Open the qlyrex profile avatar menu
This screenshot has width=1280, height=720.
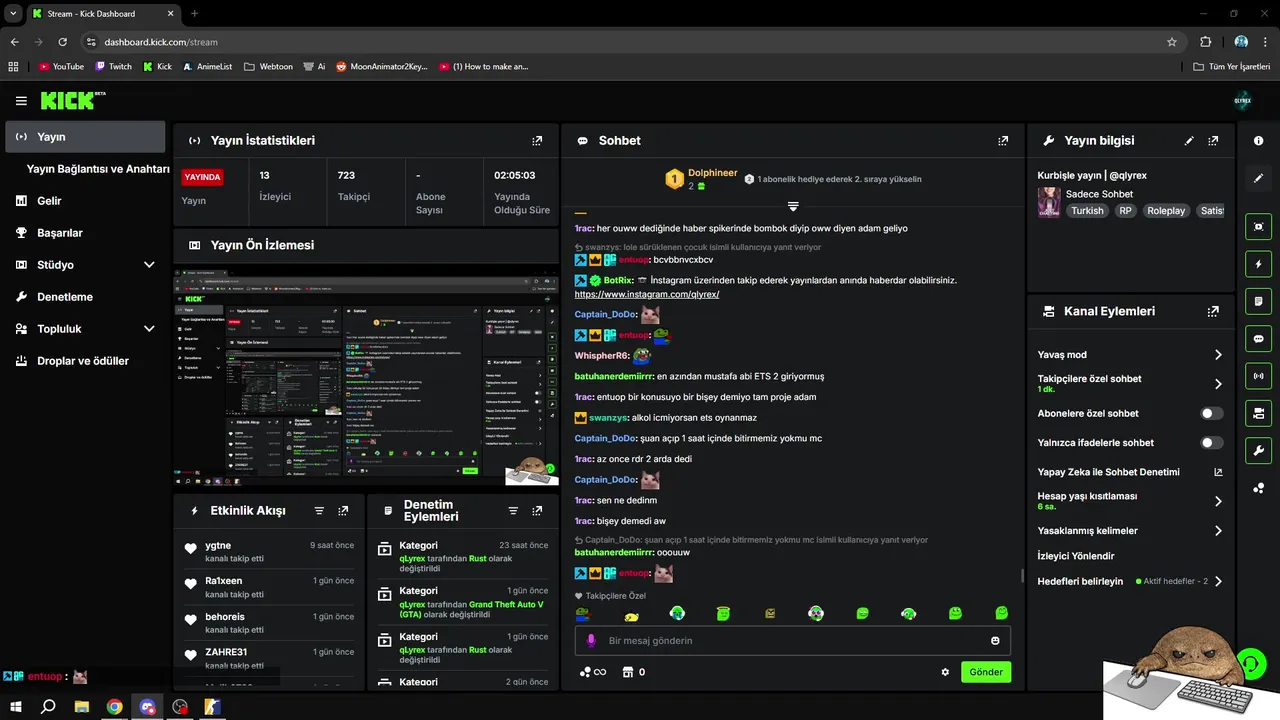pyautogui.click(x=1243, y=100)
